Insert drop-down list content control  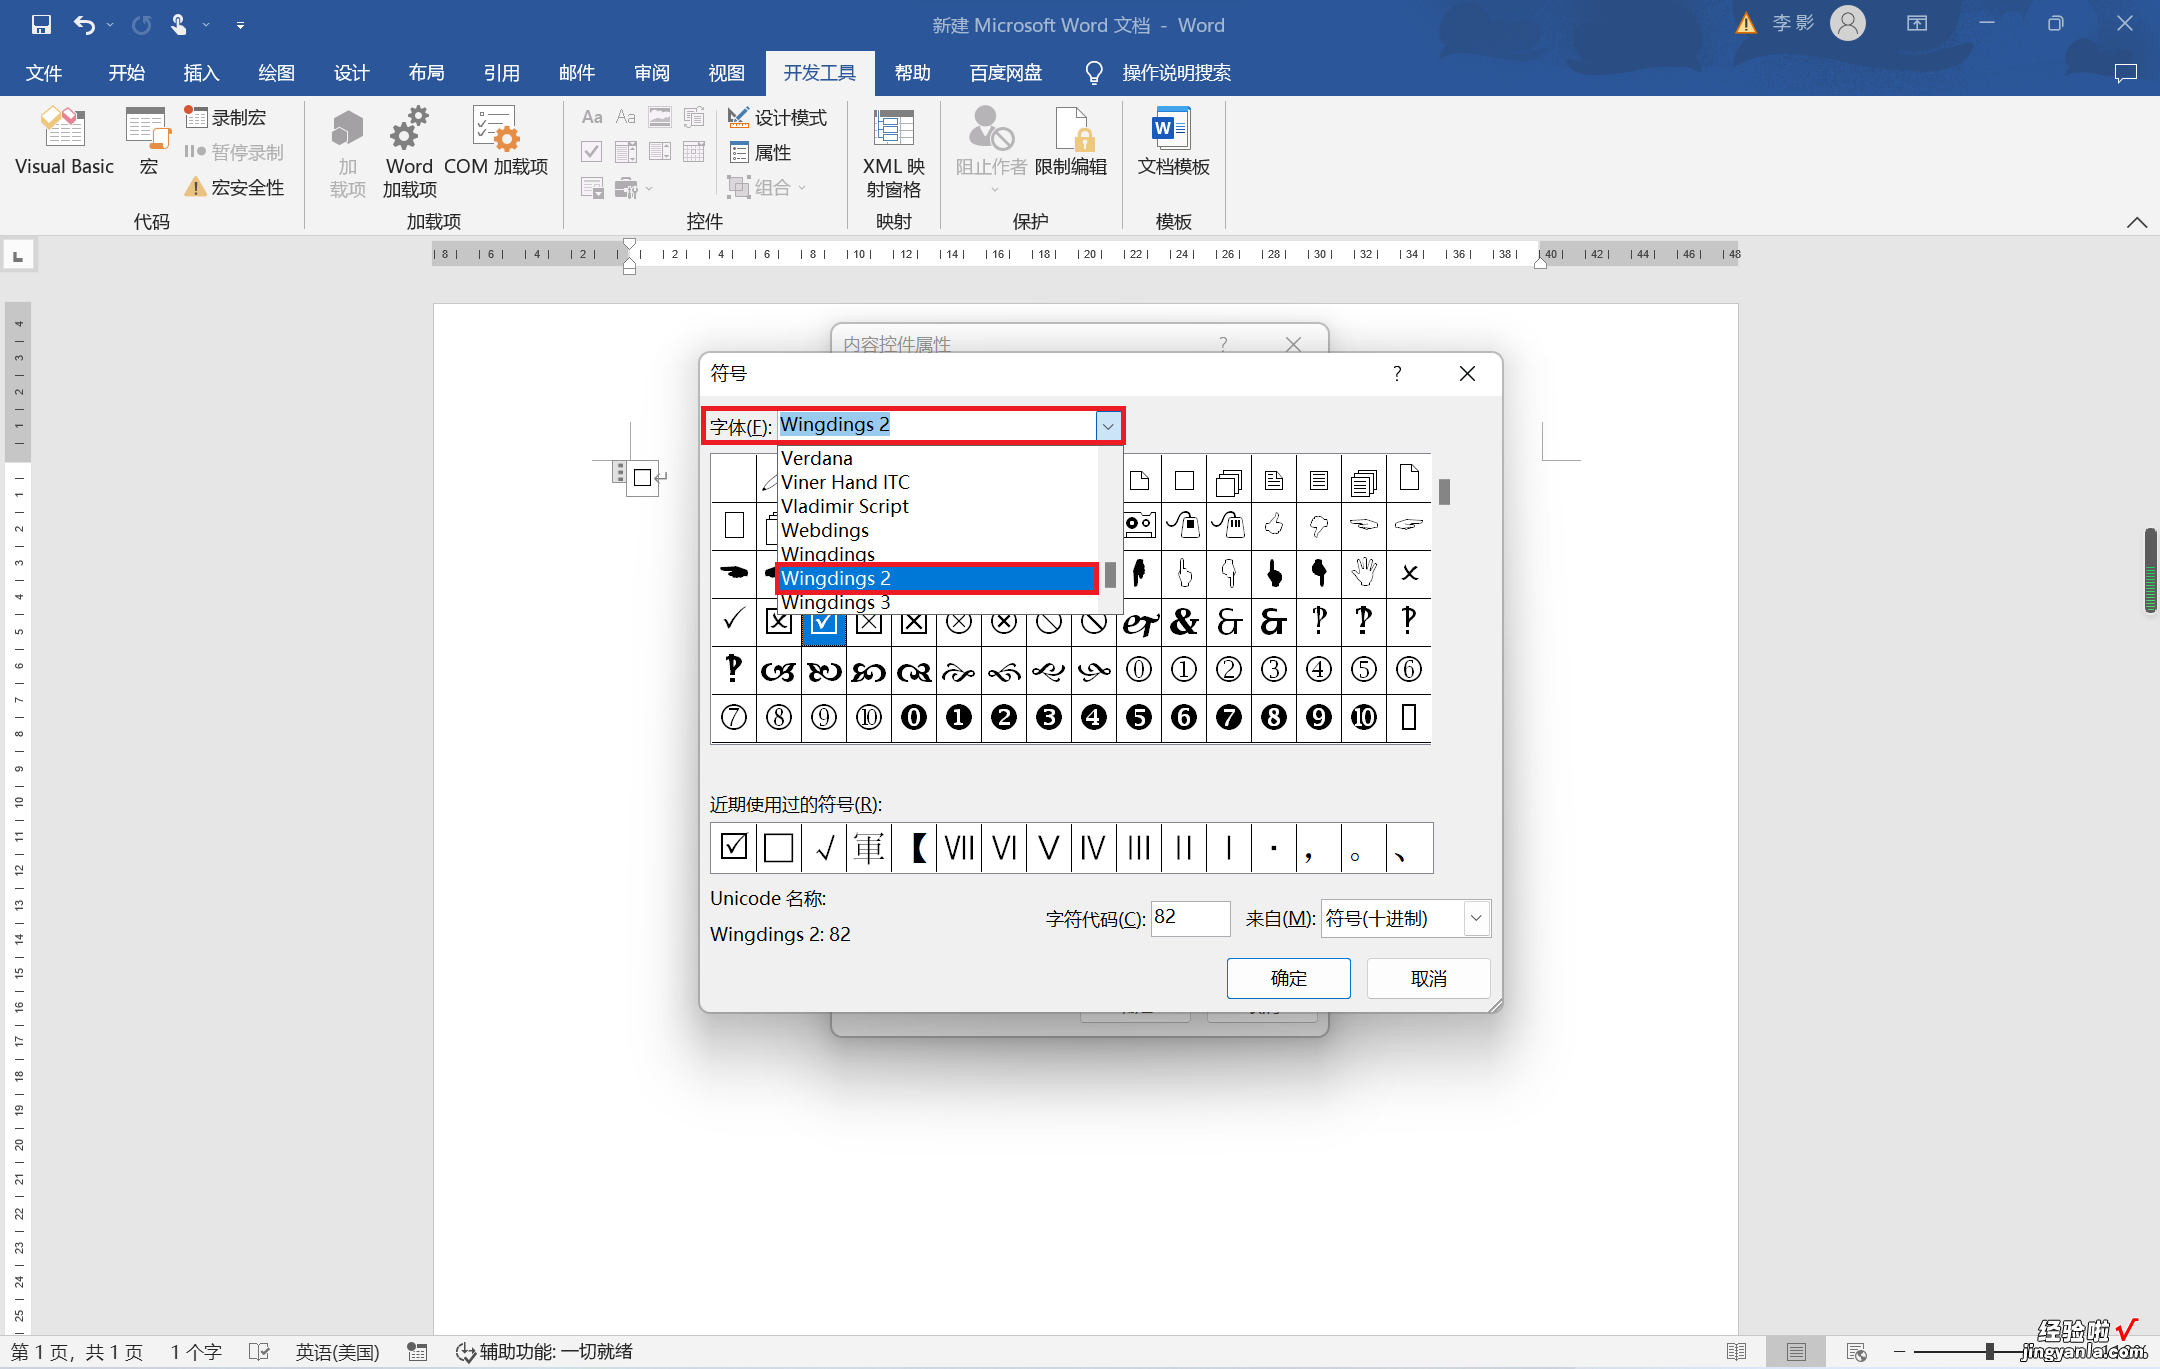point(660,152)
